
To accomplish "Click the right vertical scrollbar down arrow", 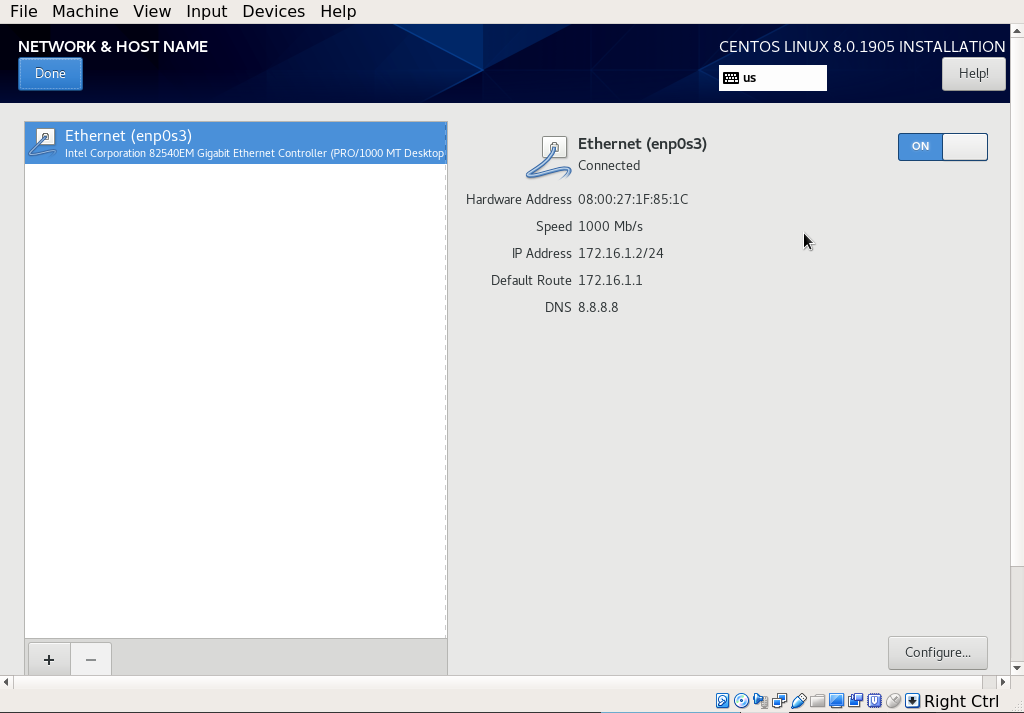I will coord(1017,670).
